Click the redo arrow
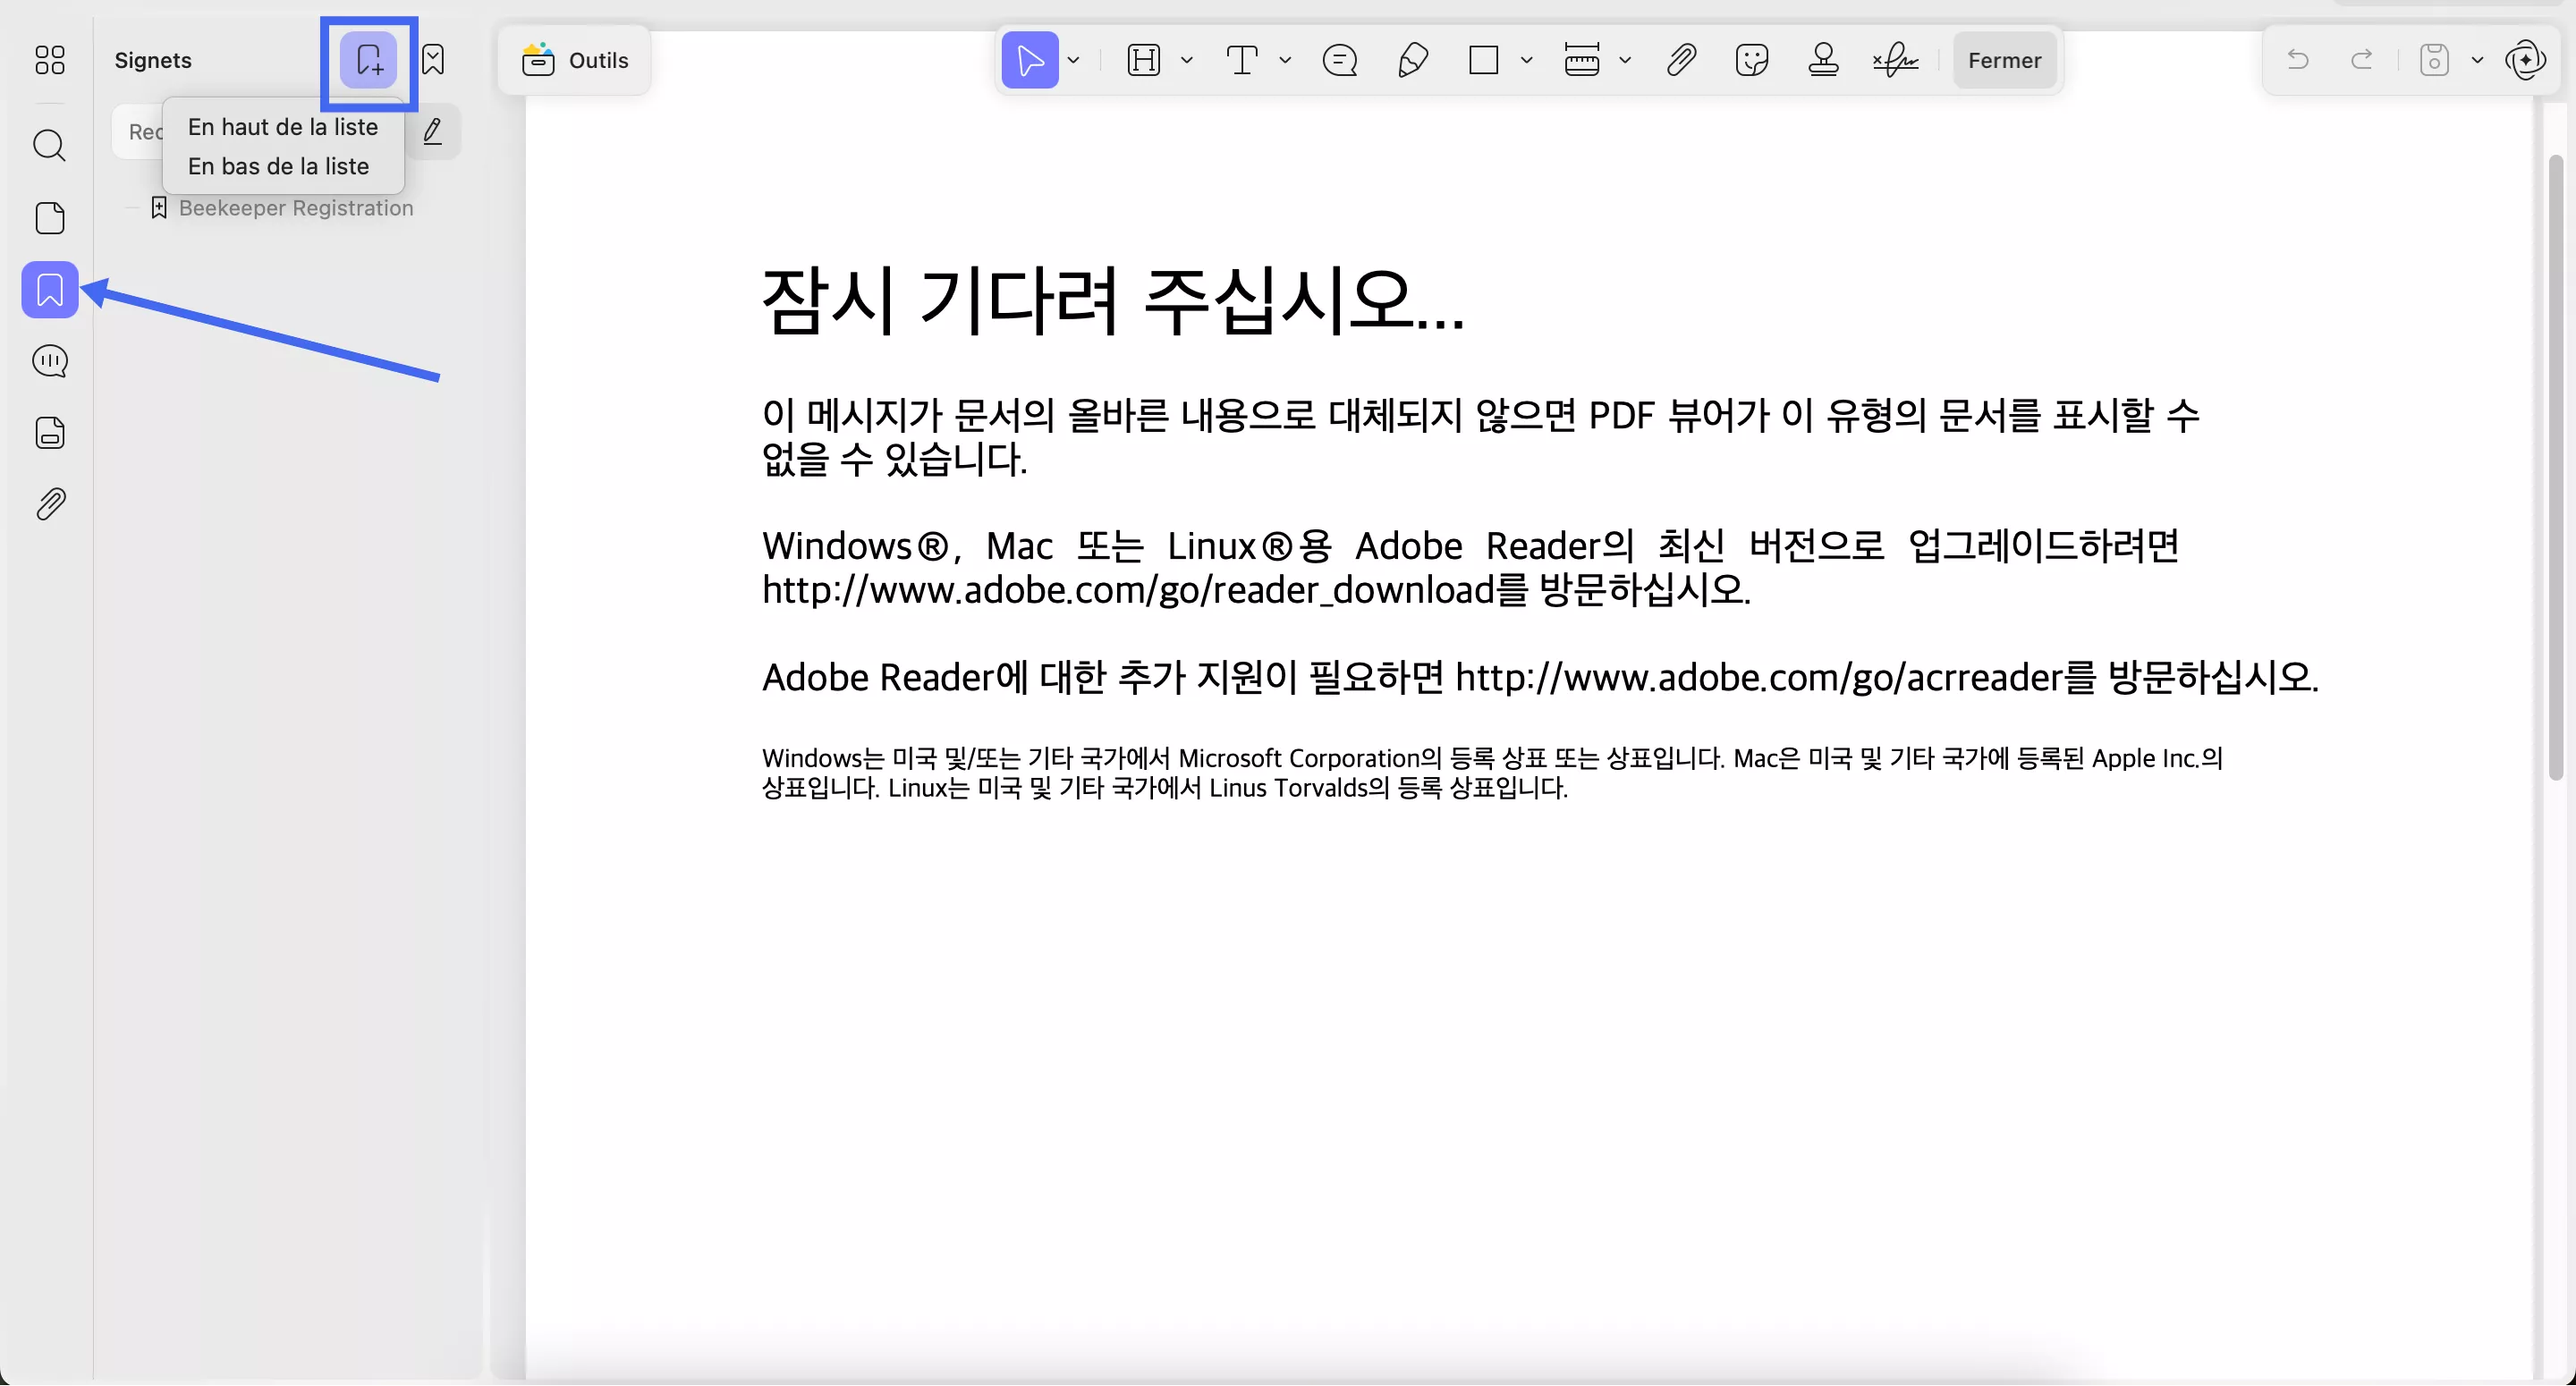This screenshot has height=1386, width=2576. 2361,60
